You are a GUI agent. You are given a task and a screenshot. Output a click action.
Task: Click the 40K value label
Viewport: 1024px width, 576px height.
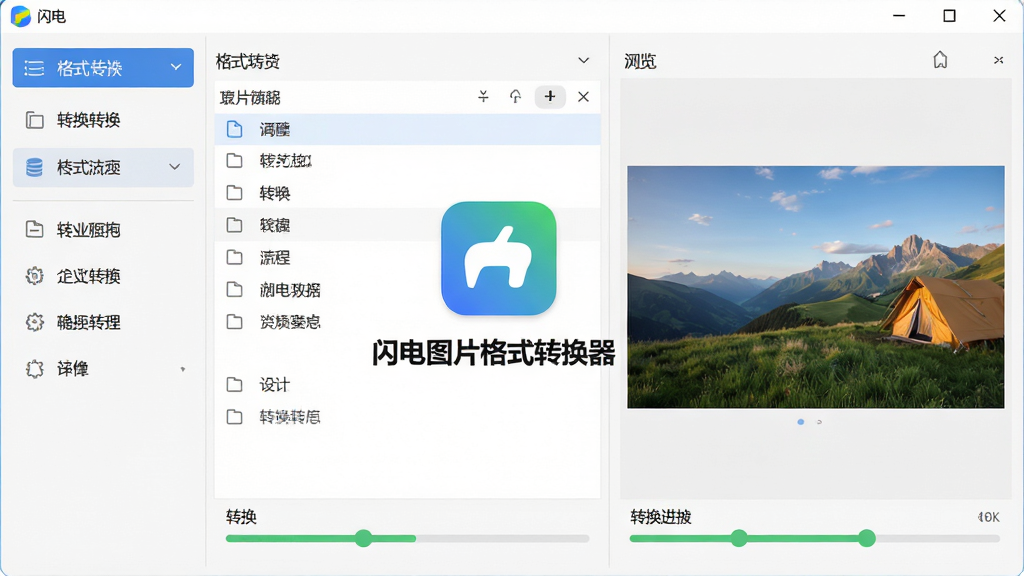point(989,517)
